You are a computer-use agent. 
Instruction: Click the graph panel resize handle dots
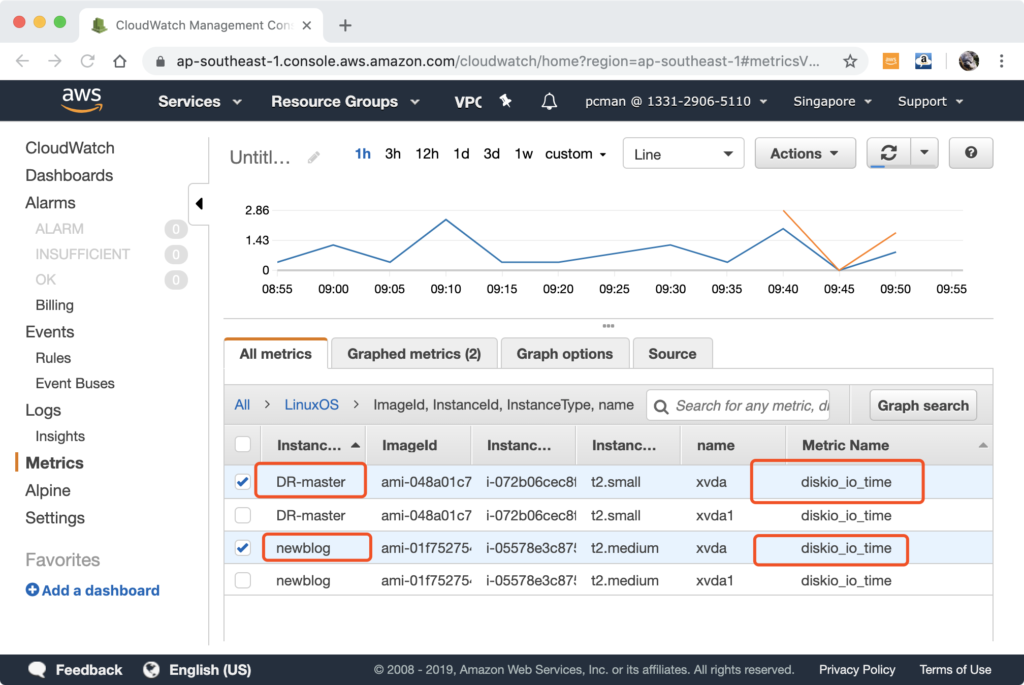coord(608,326)
